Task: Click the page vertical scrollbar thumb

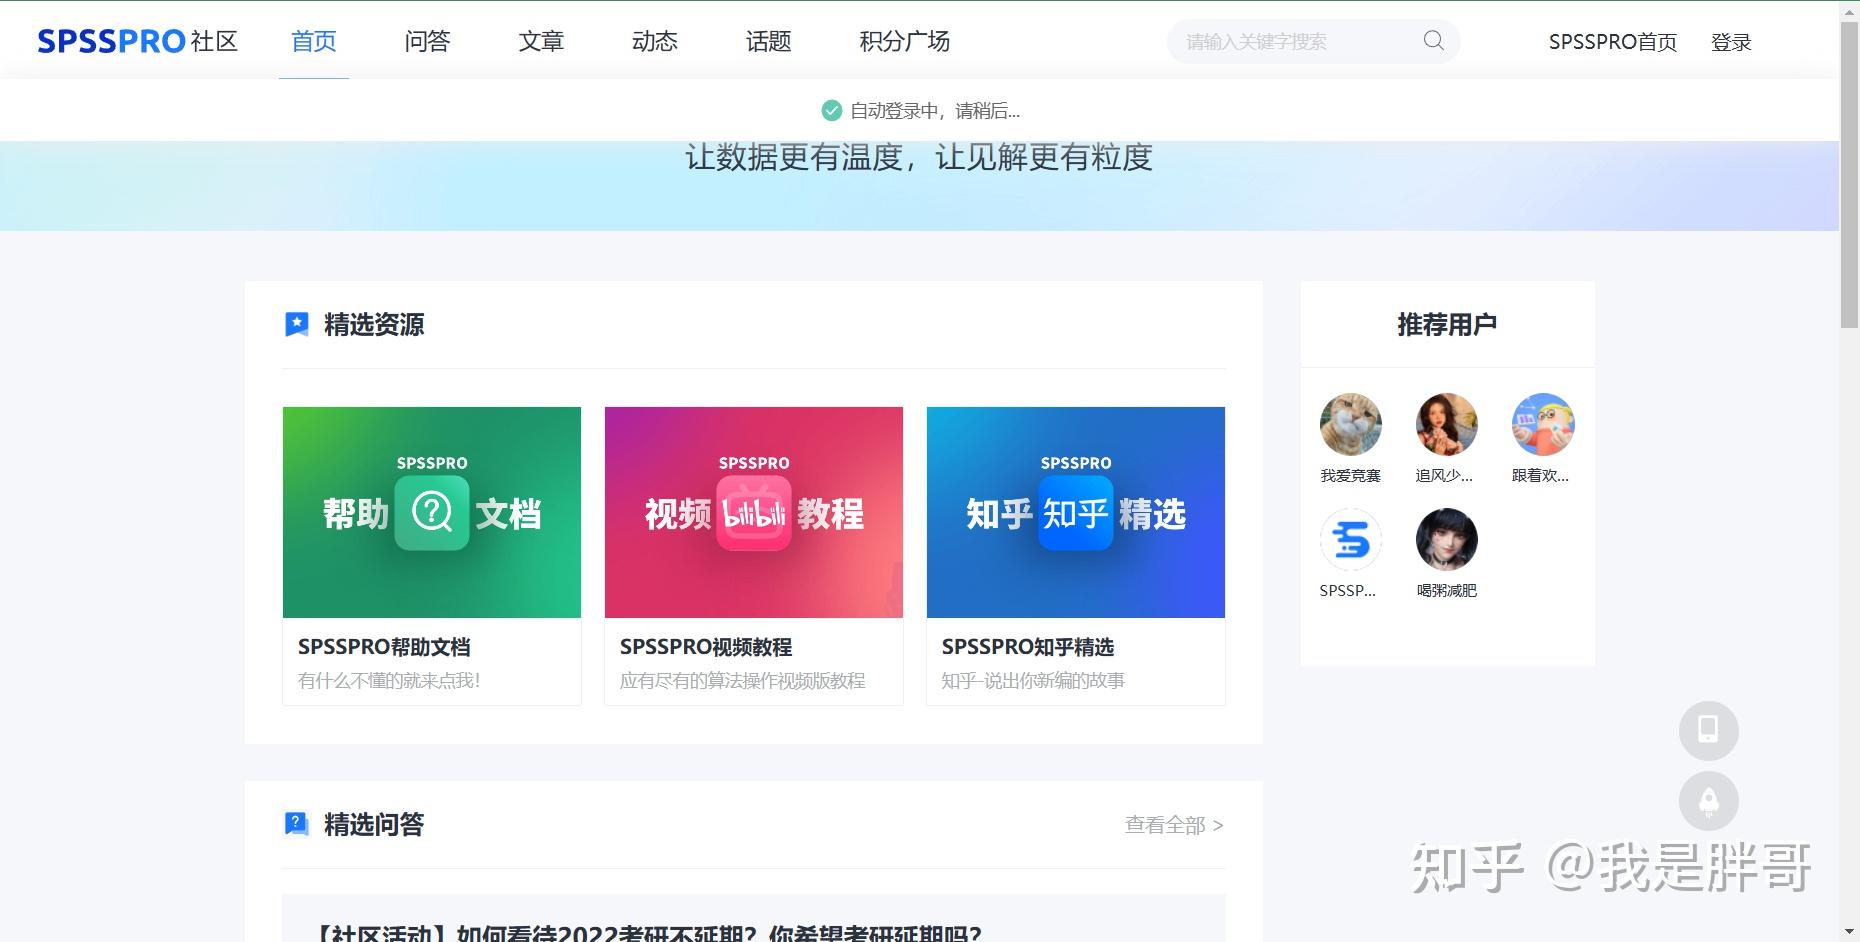Action: tap(1849, 175)
